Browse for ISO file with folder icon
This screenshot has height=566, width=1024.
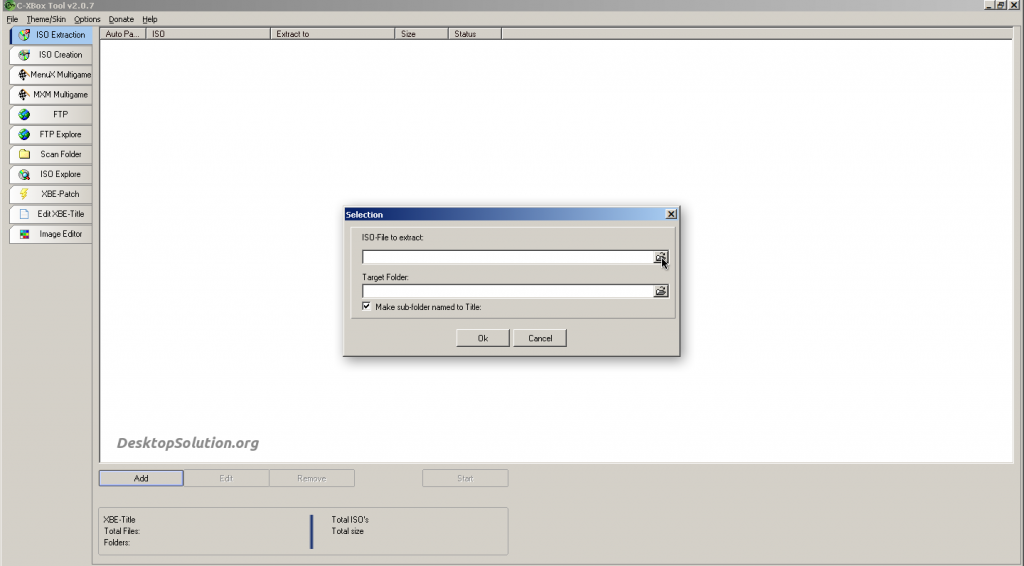coord(661,257)
